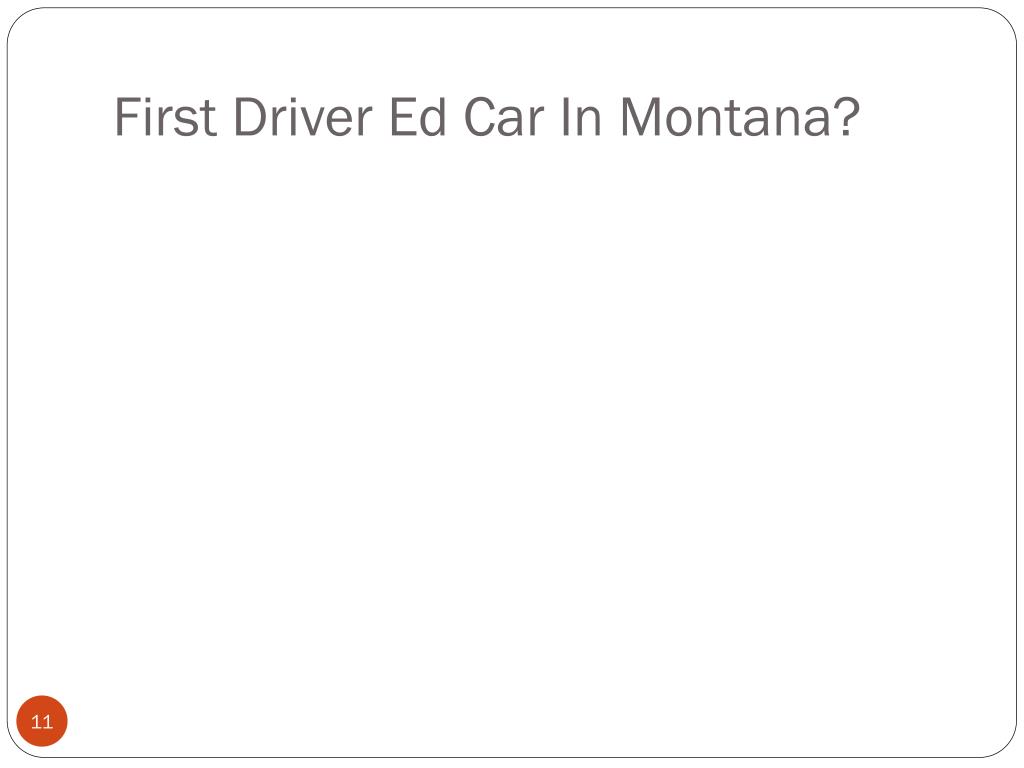Click the capital I in "In"
This screenshot has width=1024, height=768.
click(566, 118)
